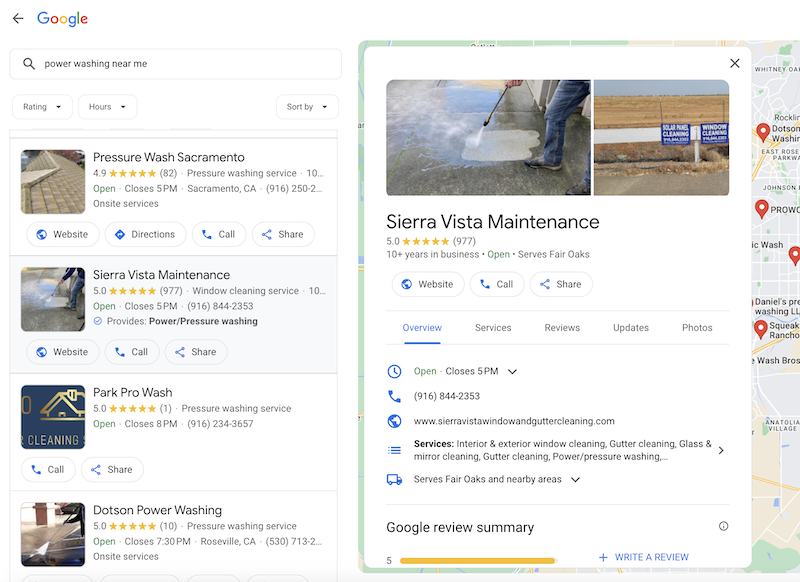Click the Dotson Washing map pin
The width and height of the screenshot is (800, 582).
(x=763, y=132)
